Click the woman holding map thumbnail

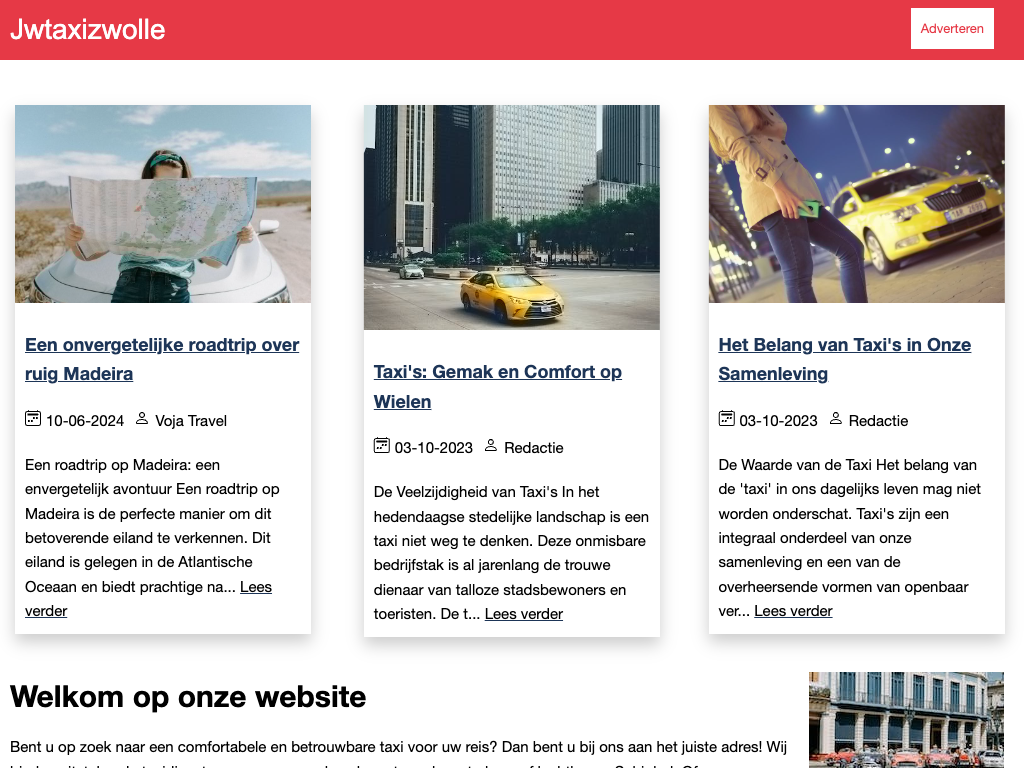point(163,204)
